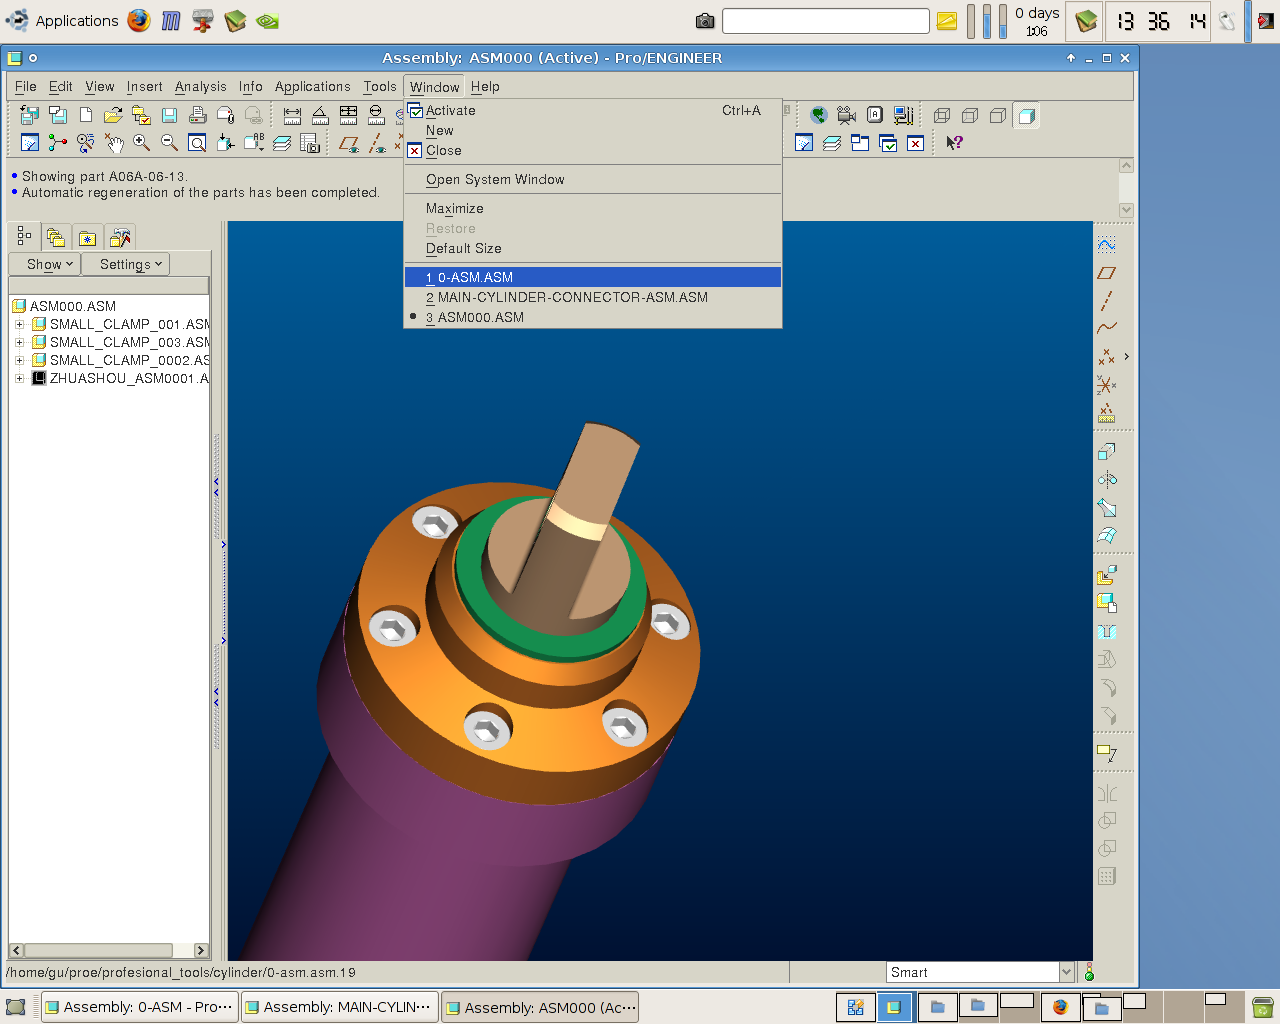Click Assembly: ASM000 taskbar button

coord(540,1007)
